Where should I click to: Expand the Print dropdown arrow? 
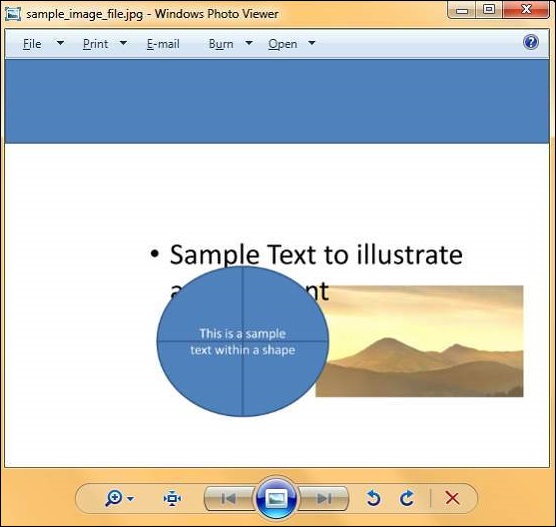[x=123, y=43]
